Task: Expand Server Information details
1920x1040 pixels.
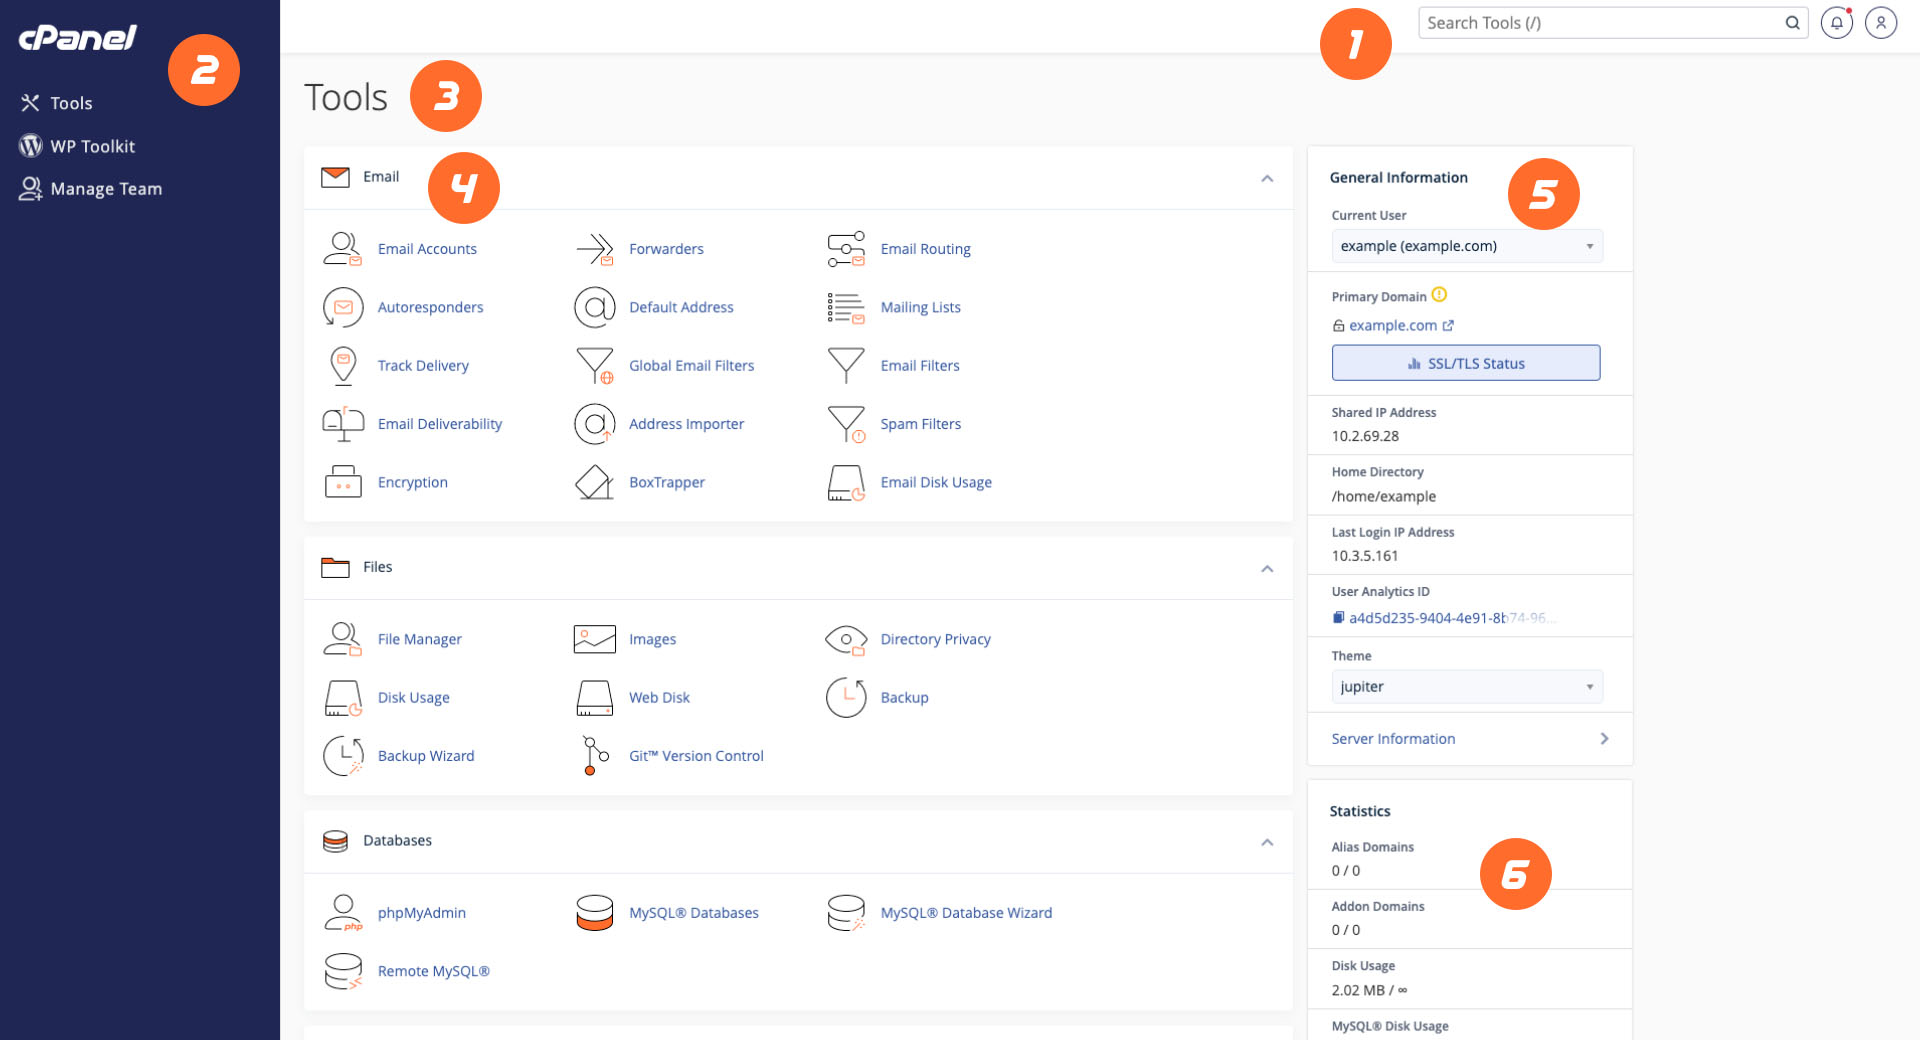Action: coord(1393,738)
